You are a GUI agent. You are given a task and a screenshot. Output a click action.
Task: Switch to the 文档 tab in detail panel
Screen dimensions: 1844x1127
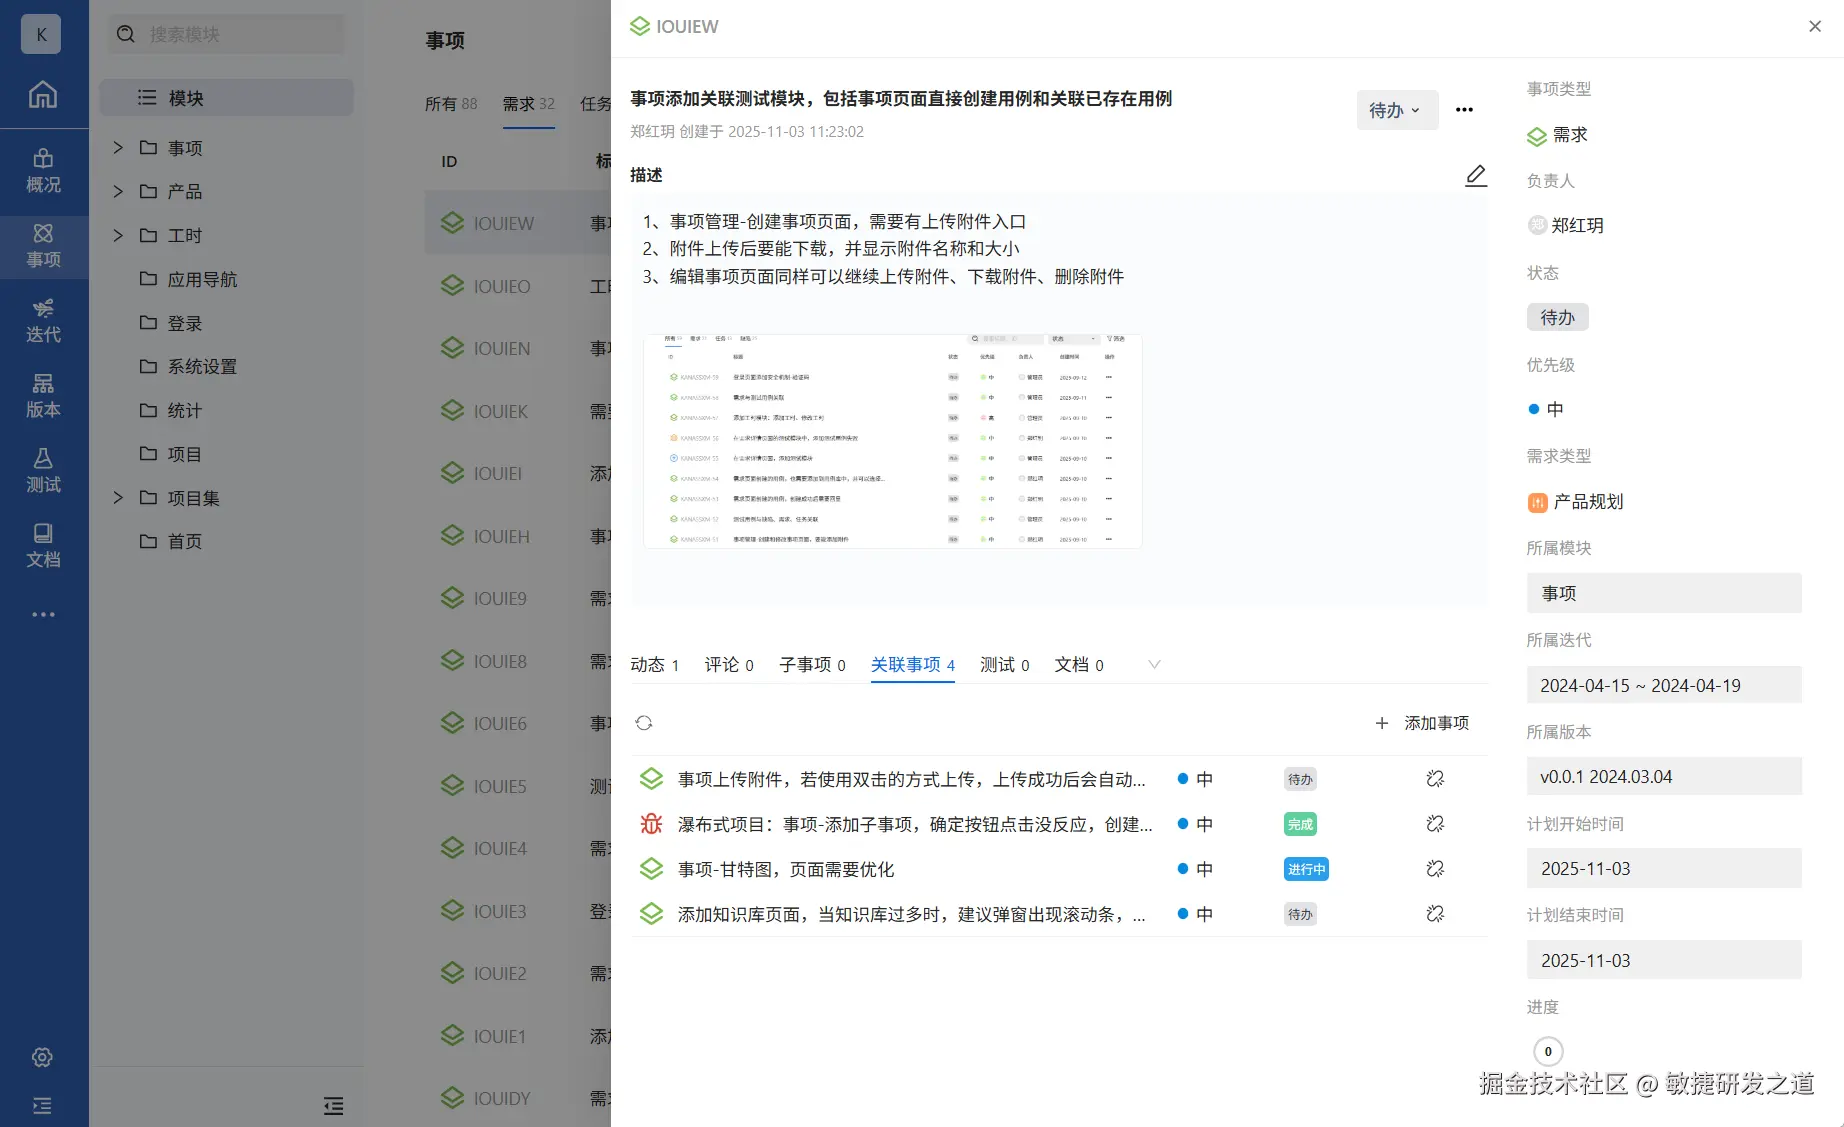point(1079,665)
